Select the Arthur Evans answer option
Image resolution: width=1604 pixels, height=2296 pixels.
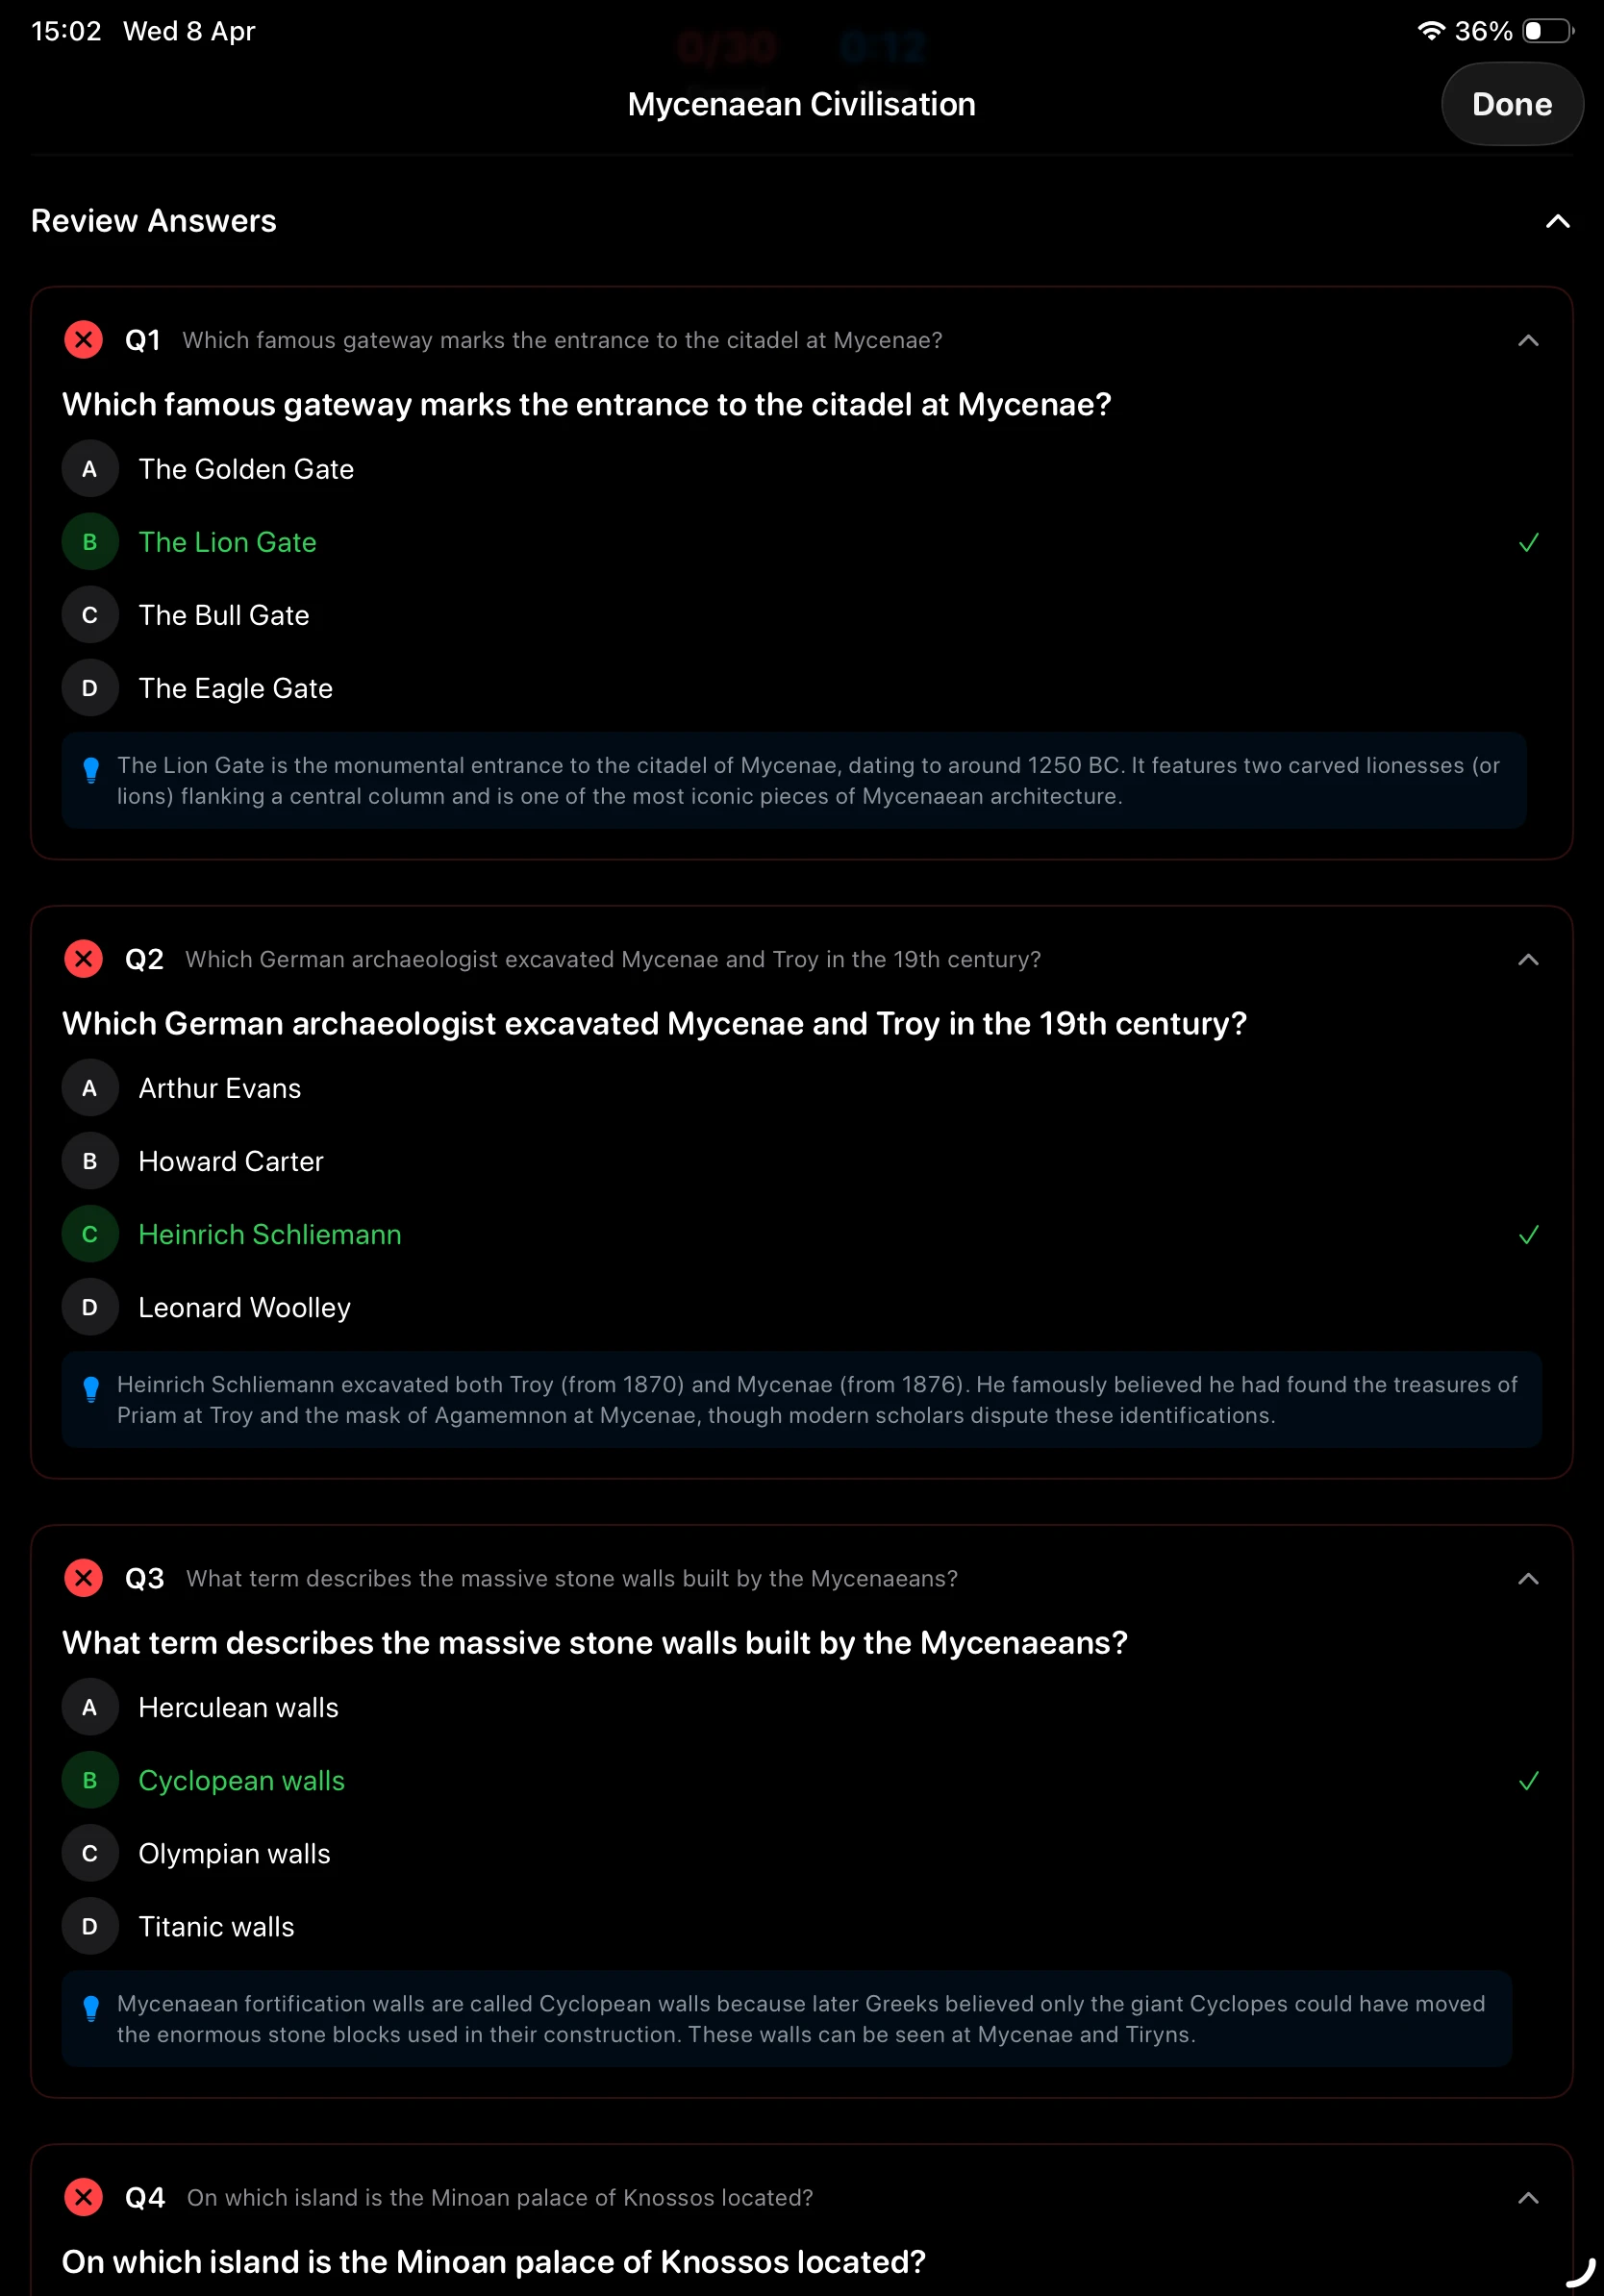[220, 1088]
